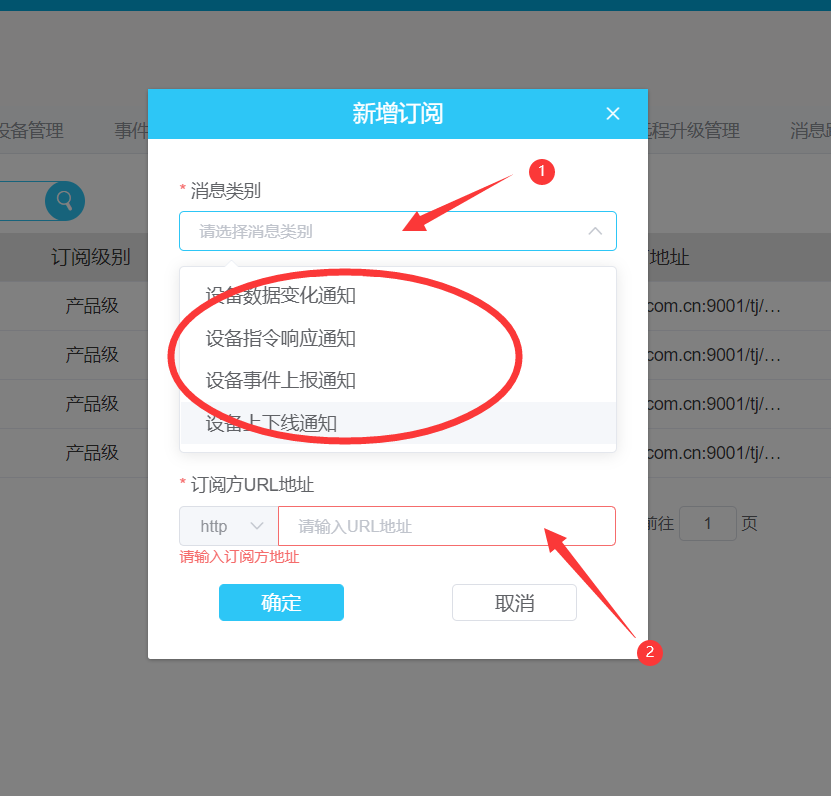This screenshot has width=831, height=796.
Task: Switch to the 设备管理 tab
Action: tap(32, 131)
